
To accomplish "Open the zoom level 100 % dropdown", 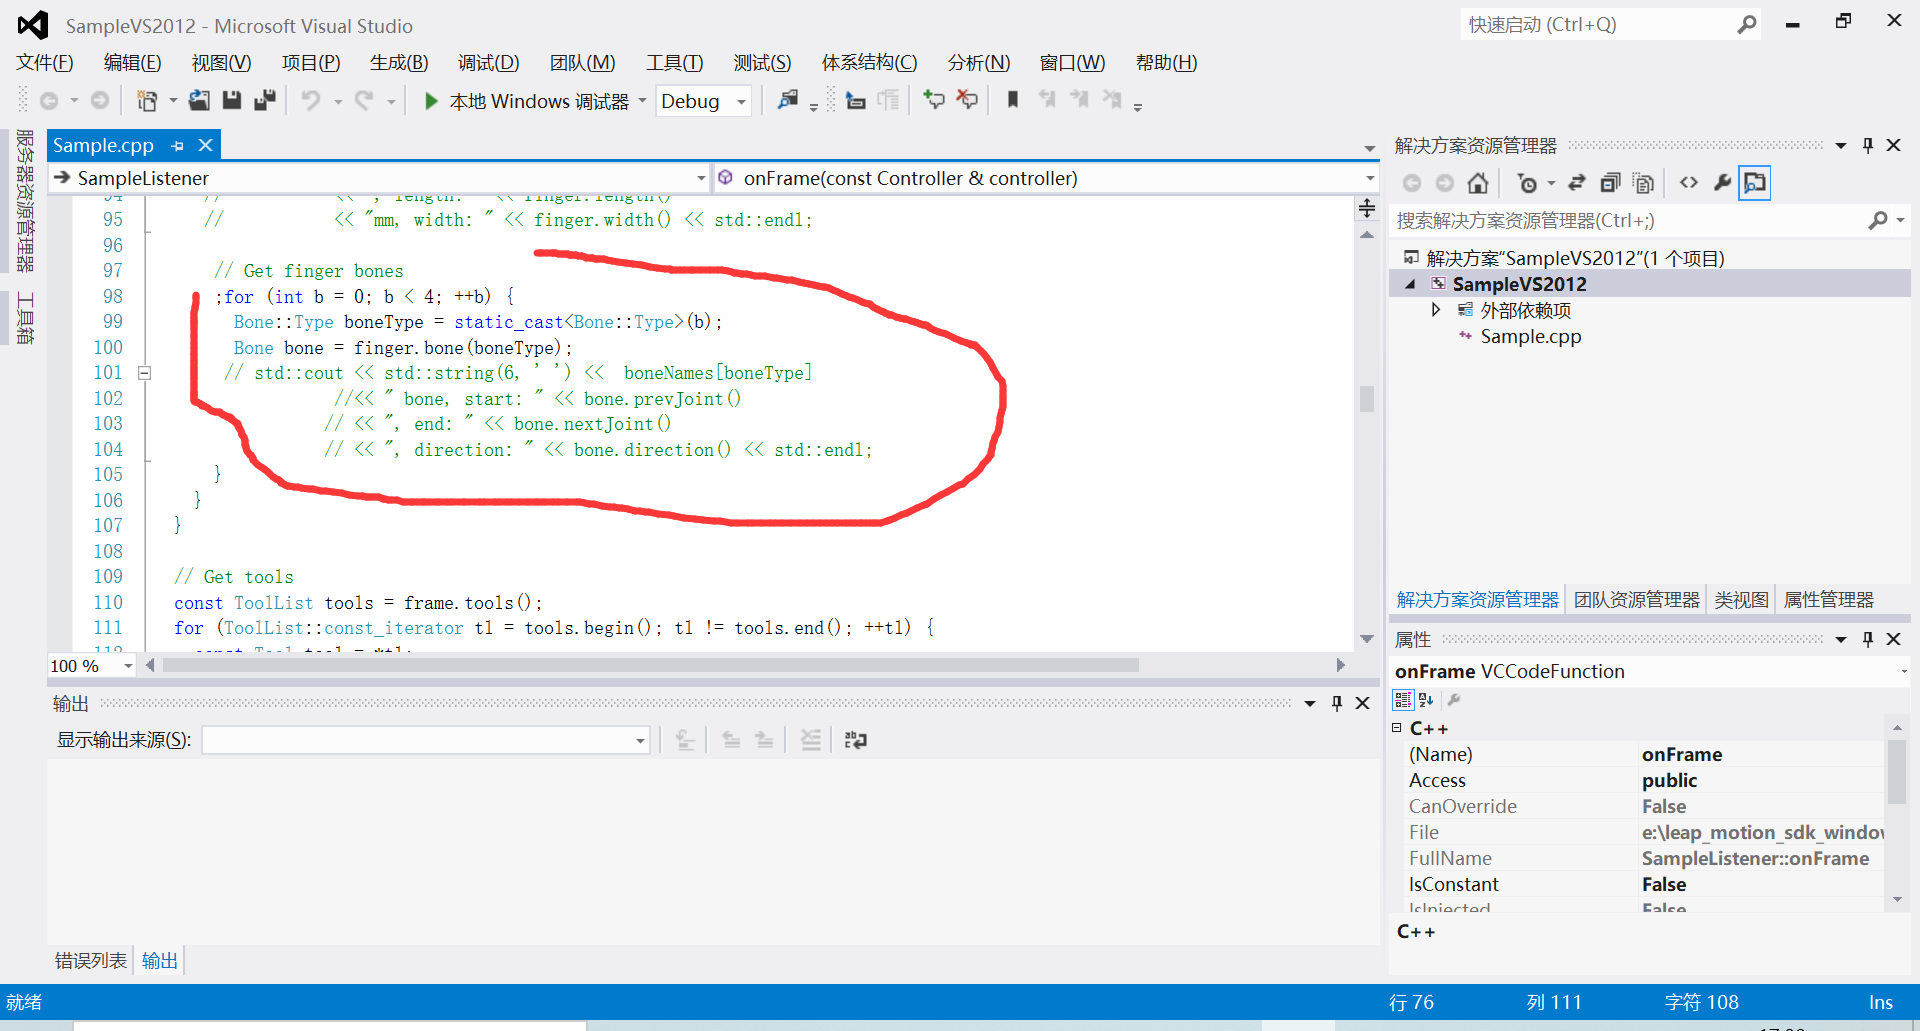I will click(x=128, y=666).
